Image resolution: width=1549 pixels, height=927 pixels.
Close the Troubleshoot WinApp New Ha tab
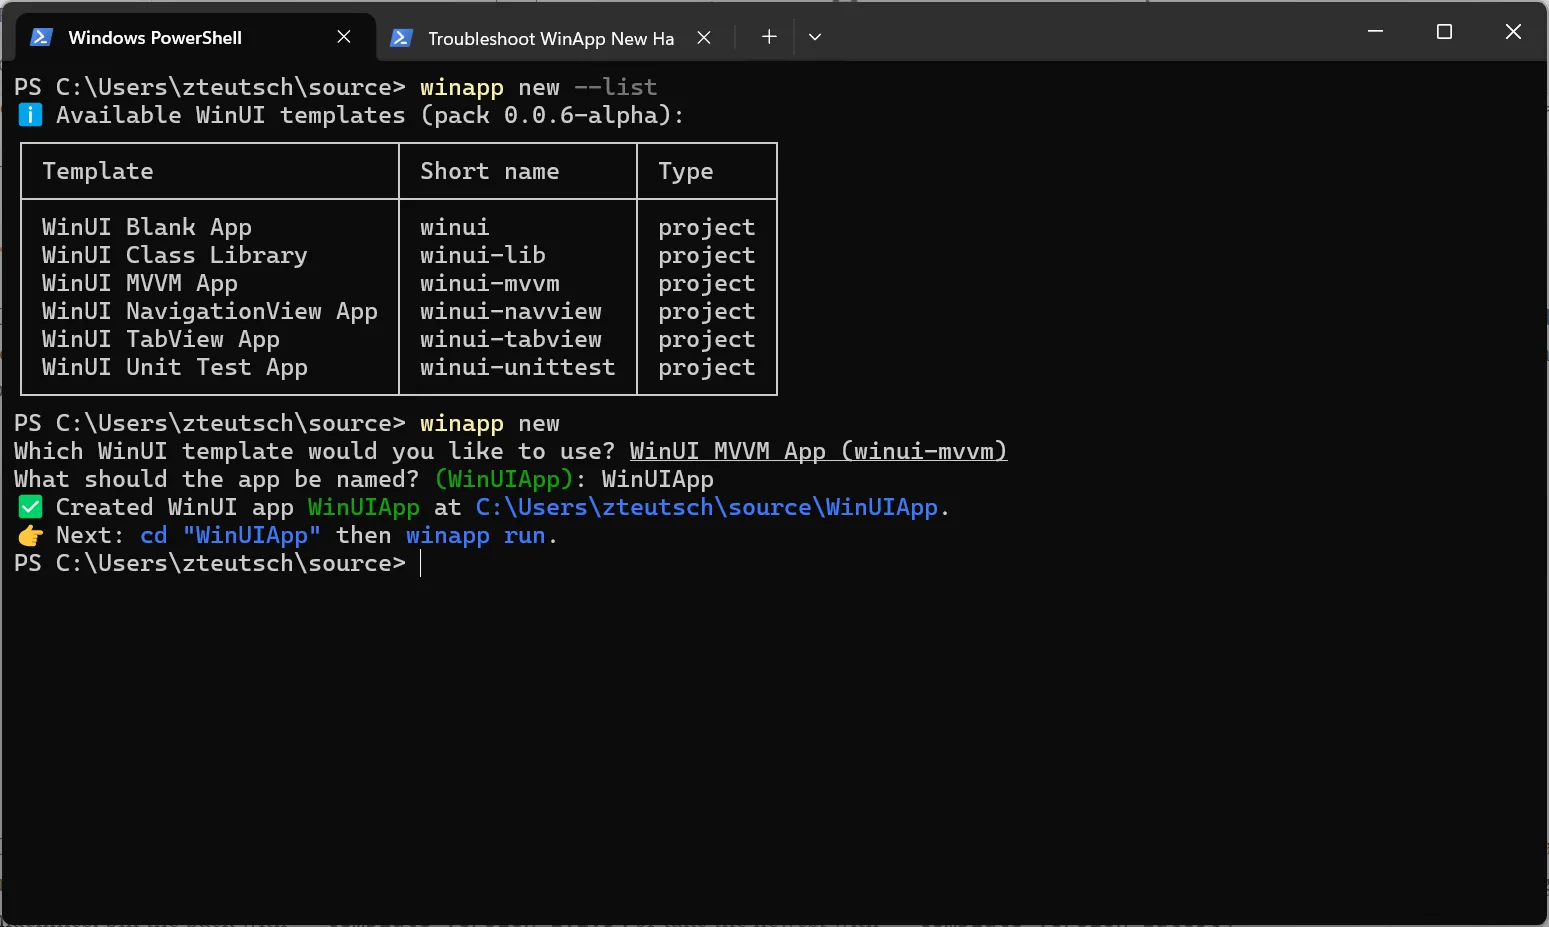tap(704, 38)
